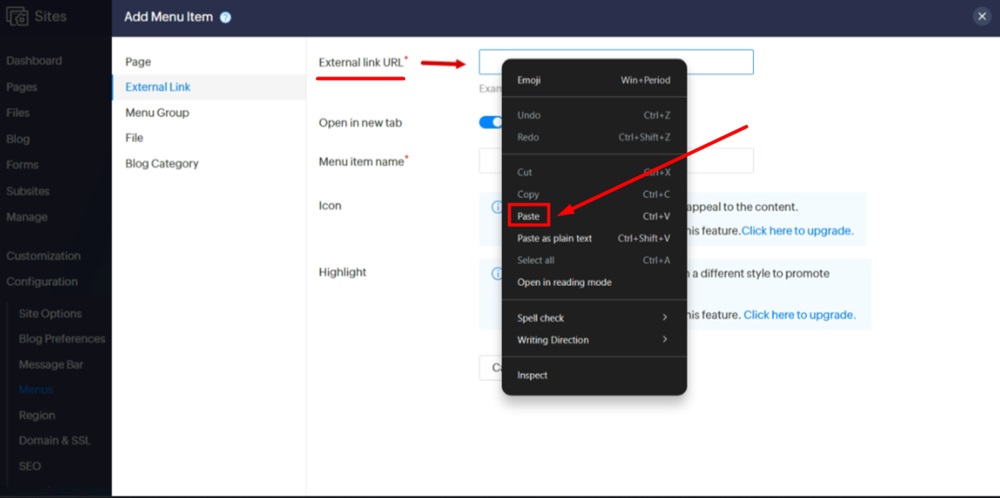1000x498 pixels.
Task: Open Pages in the sidebar
Action: [22, 87]
